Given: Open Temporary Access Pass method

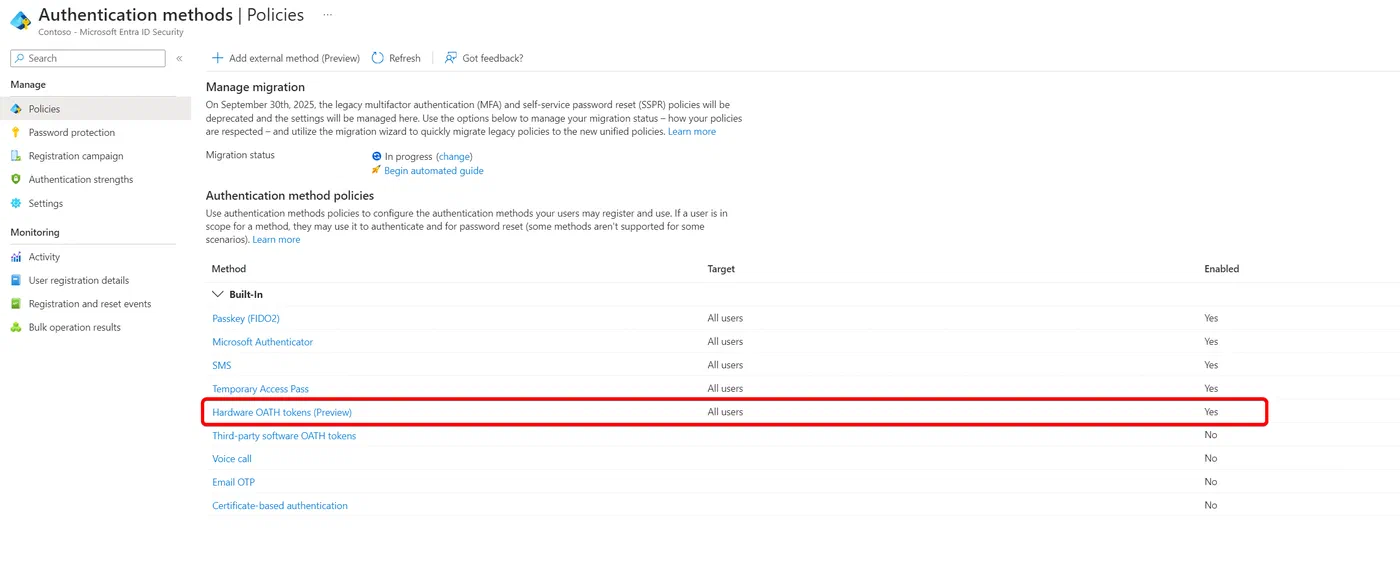Looking at the screenshot, I should (260, 389).
